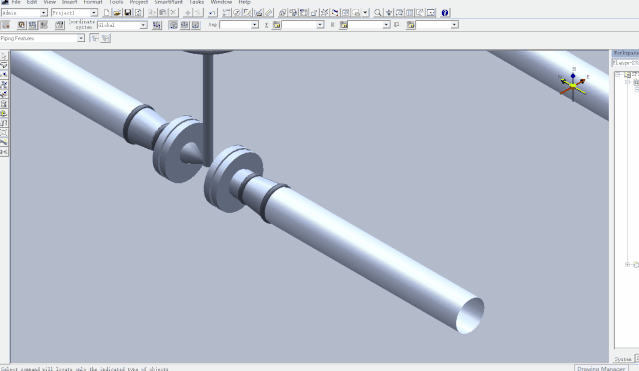Activate the Zoom magnifier tool
Screen dimensions: 639x371
(x=378, y=13)
